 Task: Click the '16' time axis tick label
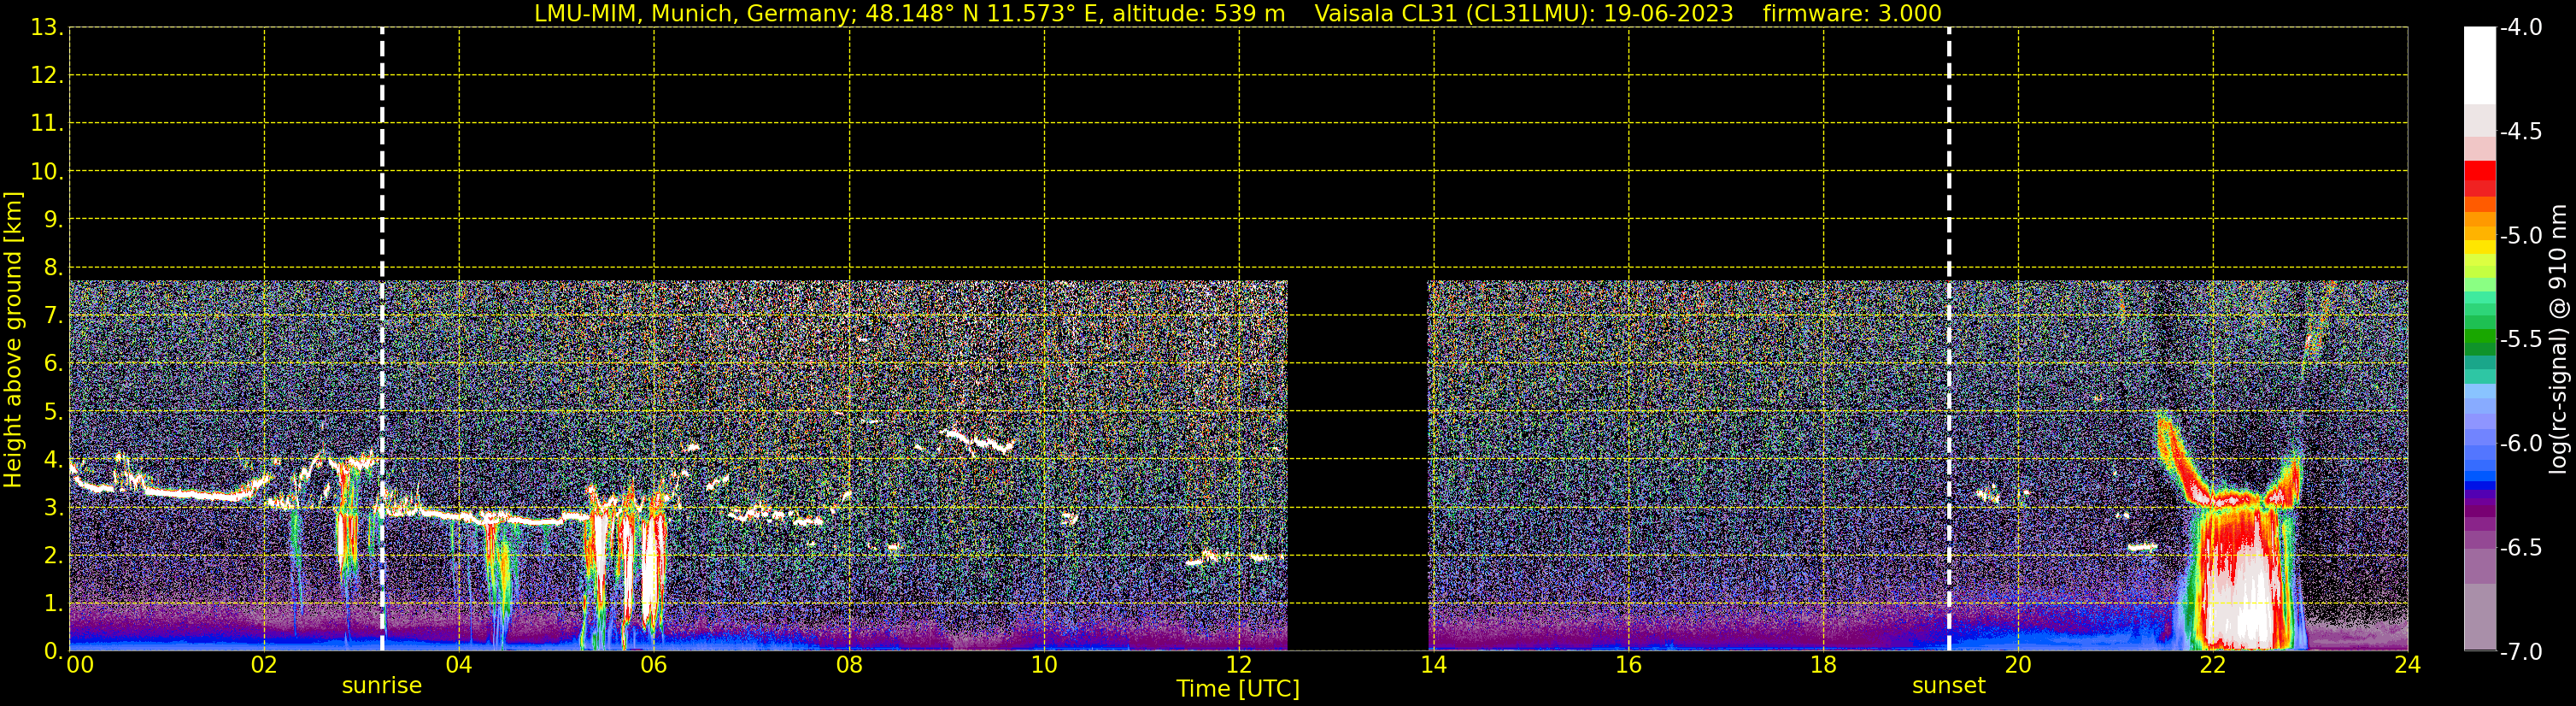point(1628,665)
